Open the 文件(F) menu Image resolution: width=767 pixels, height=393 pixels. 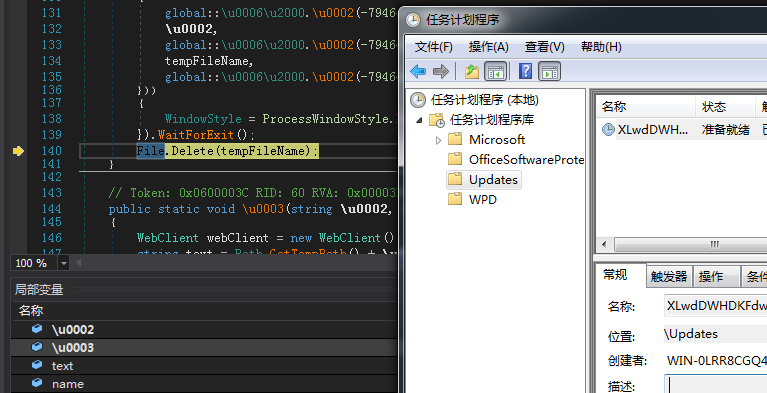point(433,47)
